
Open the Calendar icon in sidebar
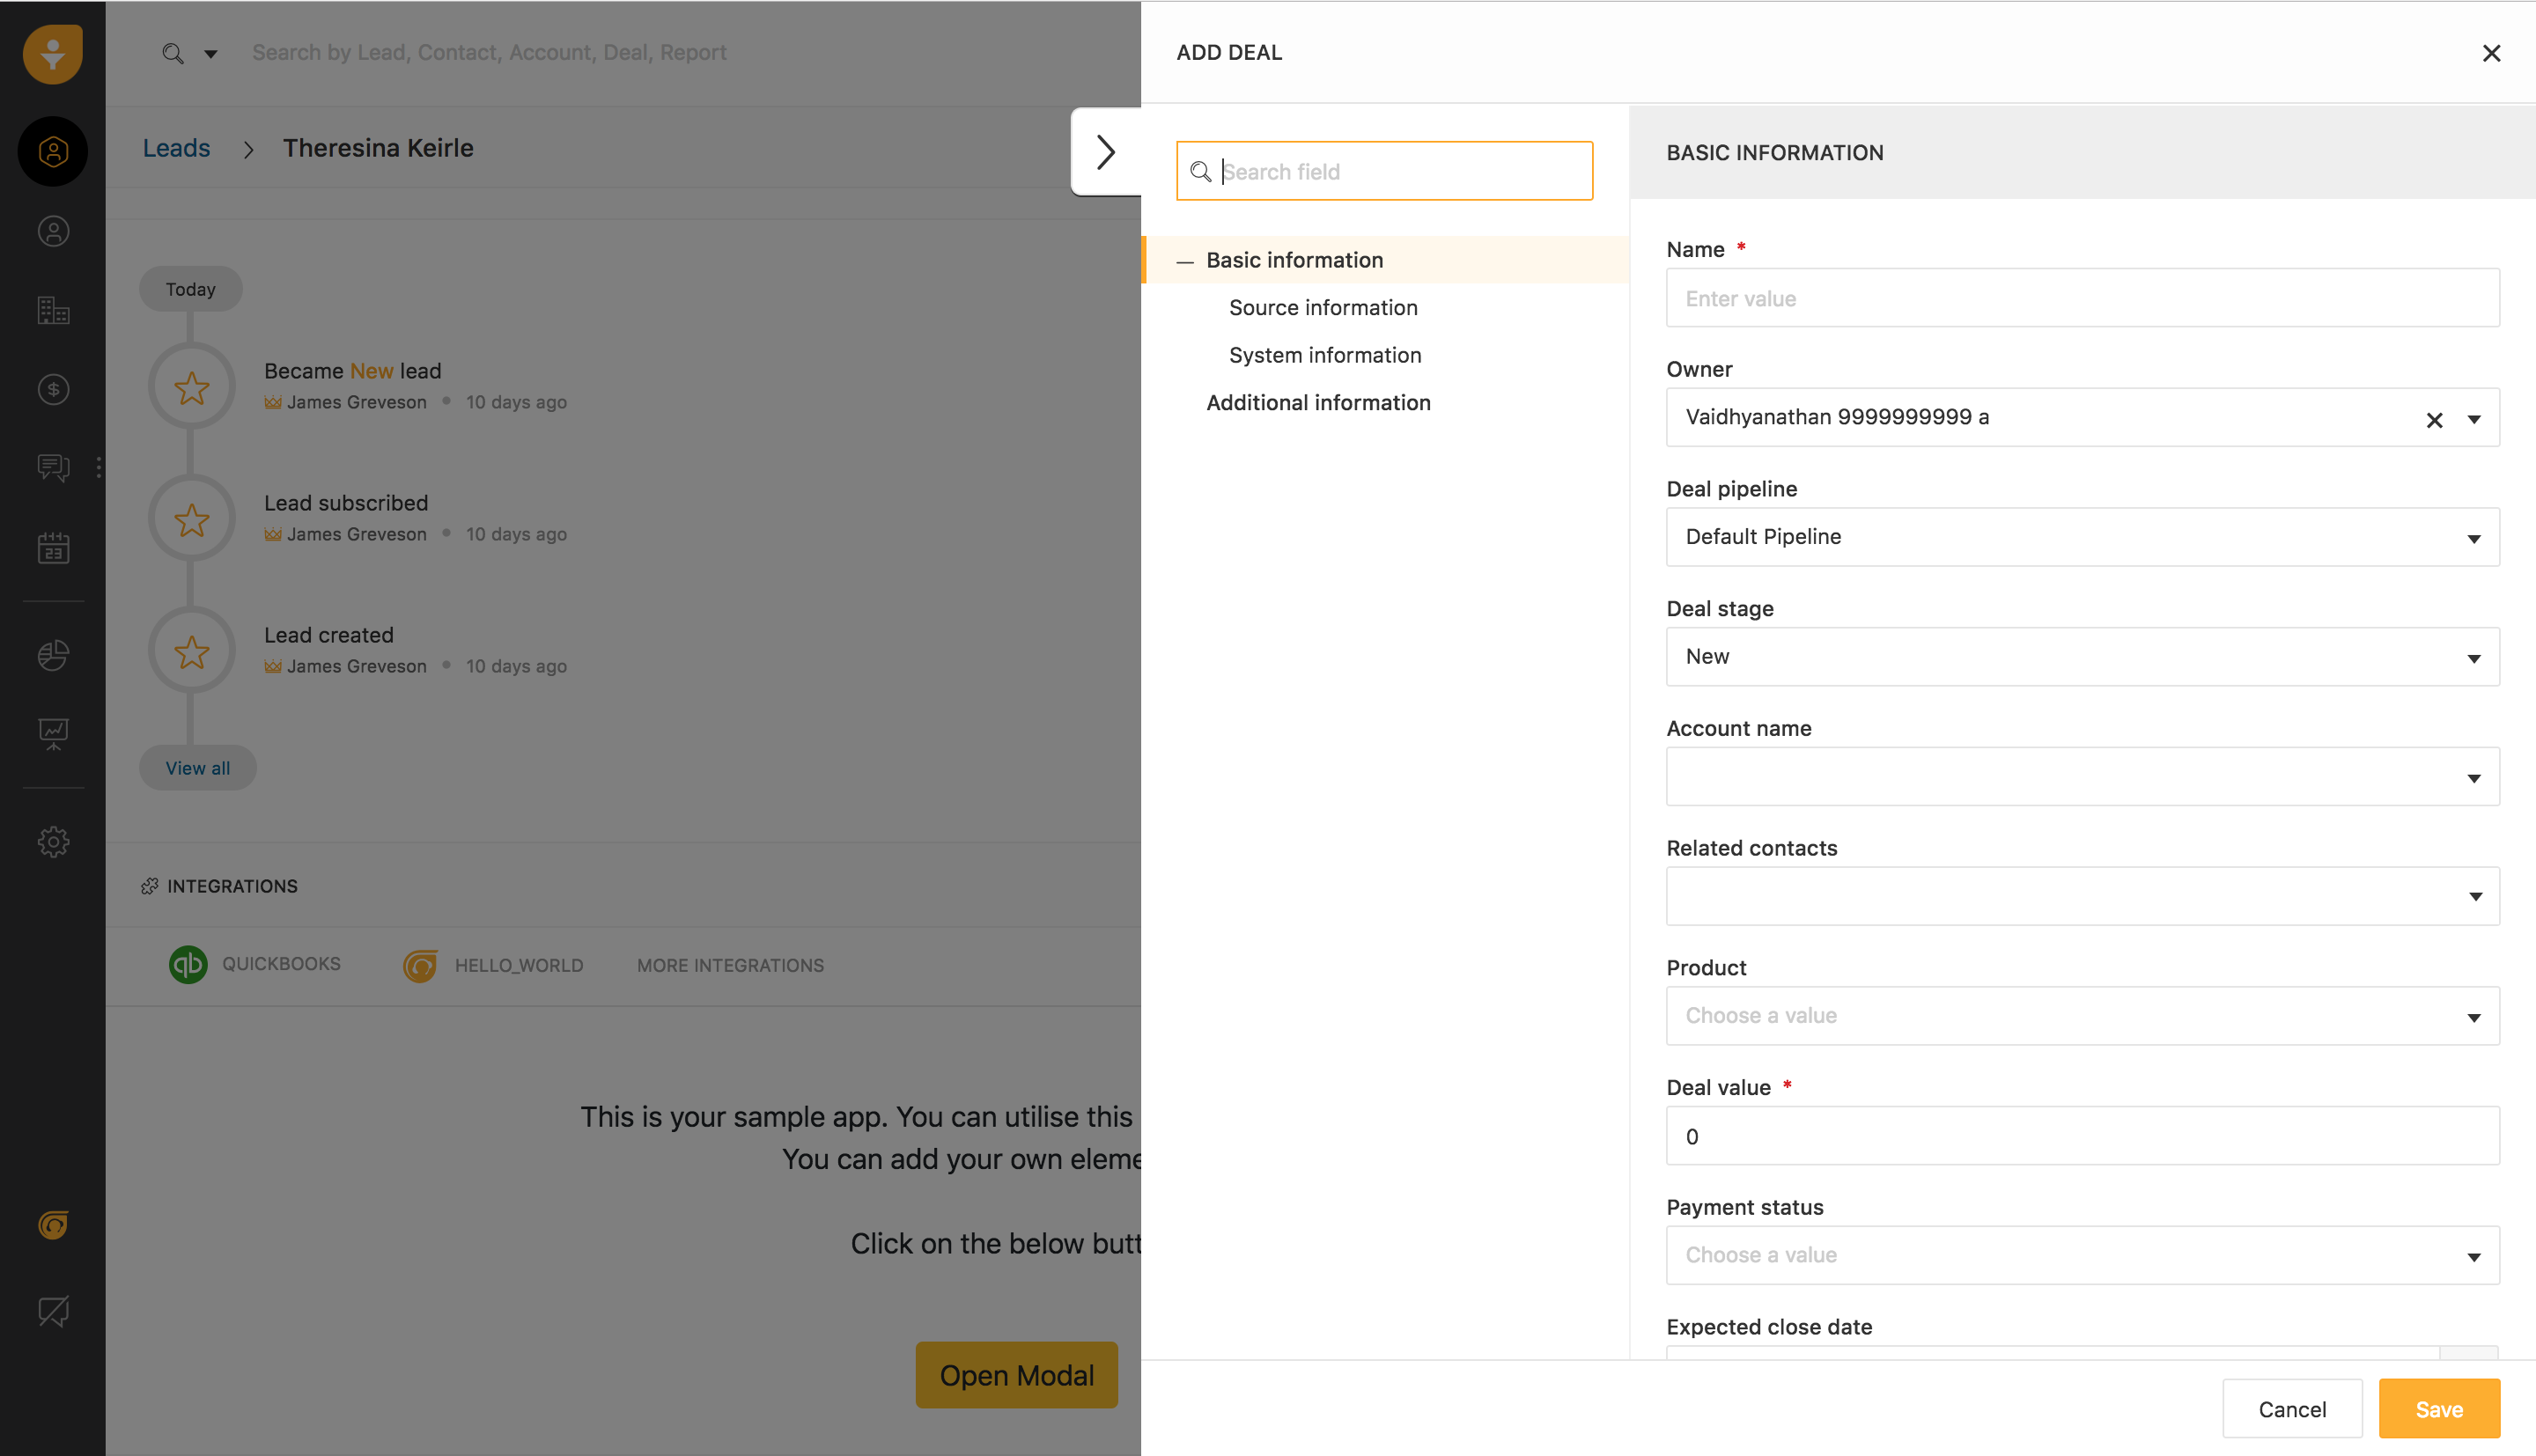53,547
